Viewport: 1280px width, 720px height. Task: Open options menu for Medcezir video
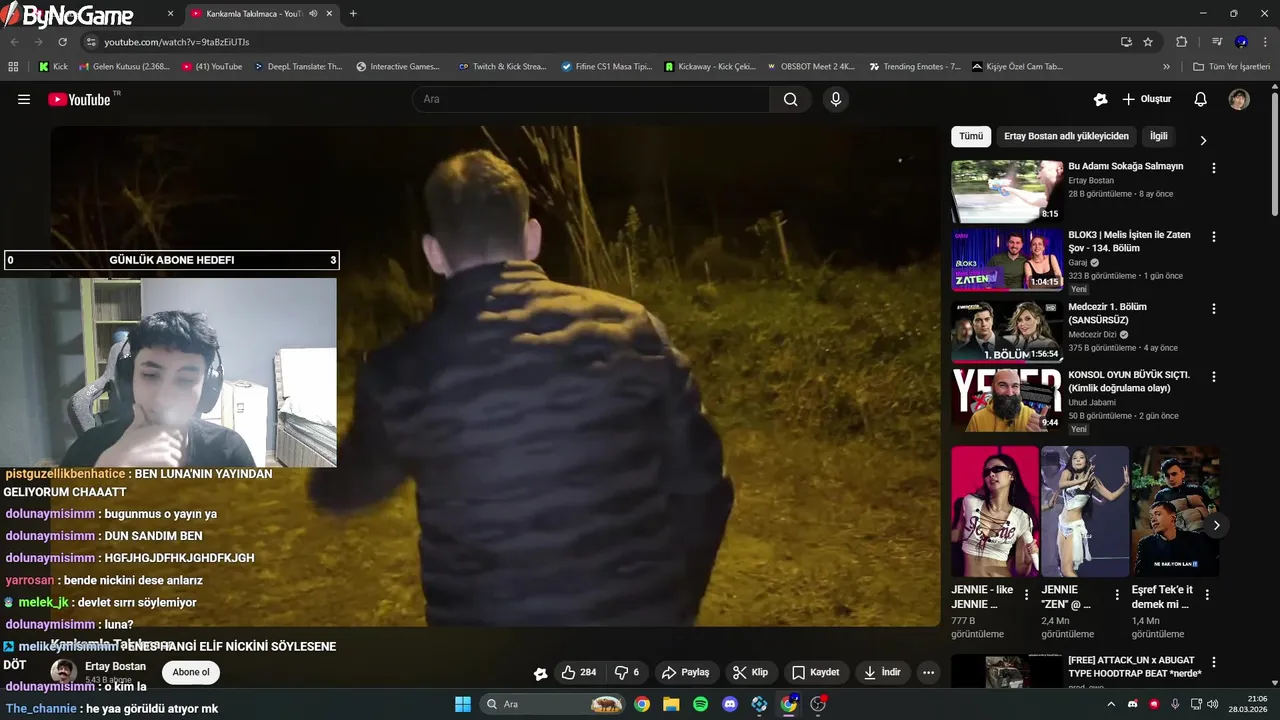tap(1214, 309)
